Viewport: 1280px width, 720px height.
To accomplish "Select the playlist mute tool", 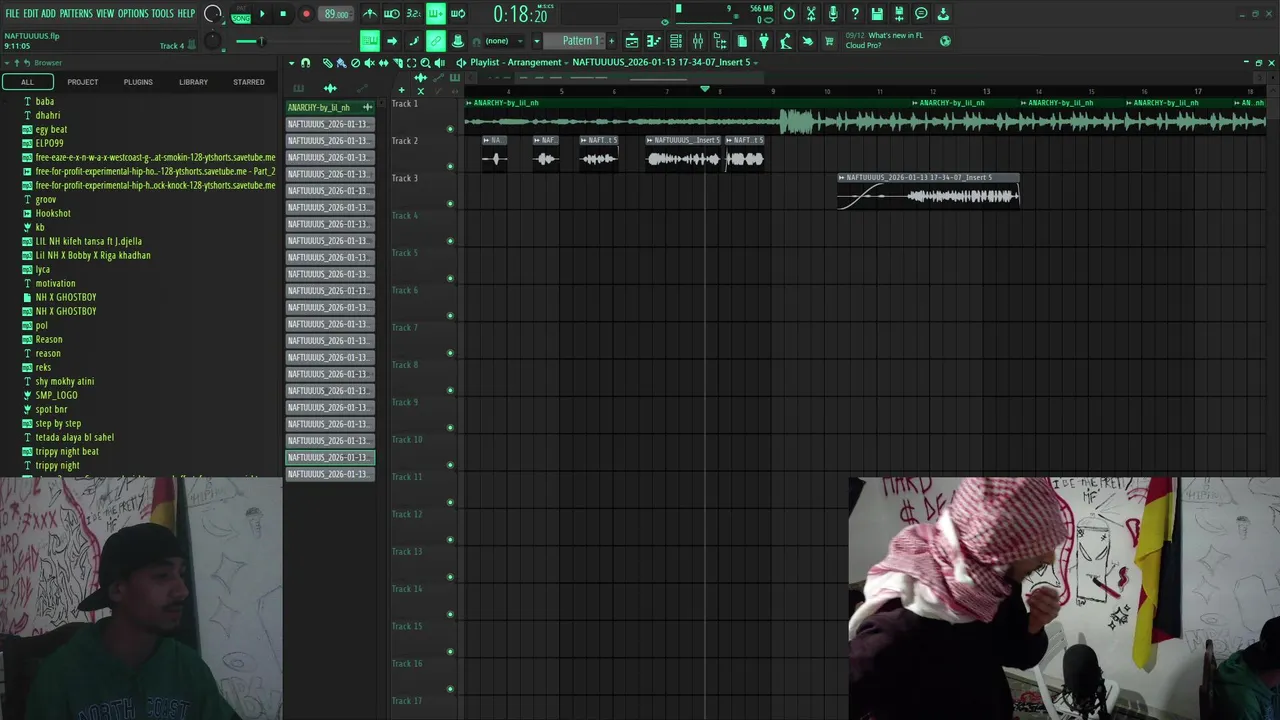I will click(x=369, y=63).
